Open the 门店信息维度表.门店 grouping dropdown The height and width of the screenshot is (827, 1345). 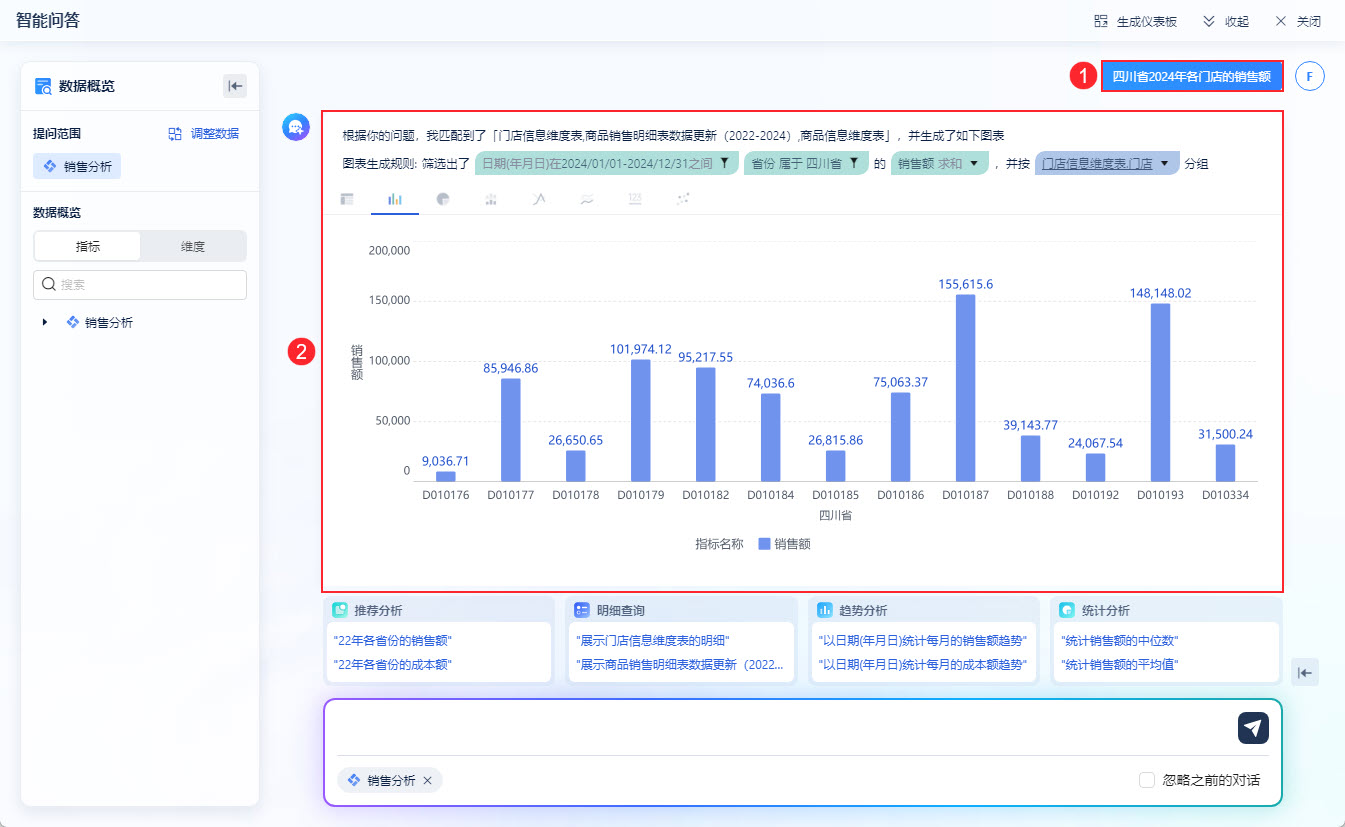point(1107,163)
